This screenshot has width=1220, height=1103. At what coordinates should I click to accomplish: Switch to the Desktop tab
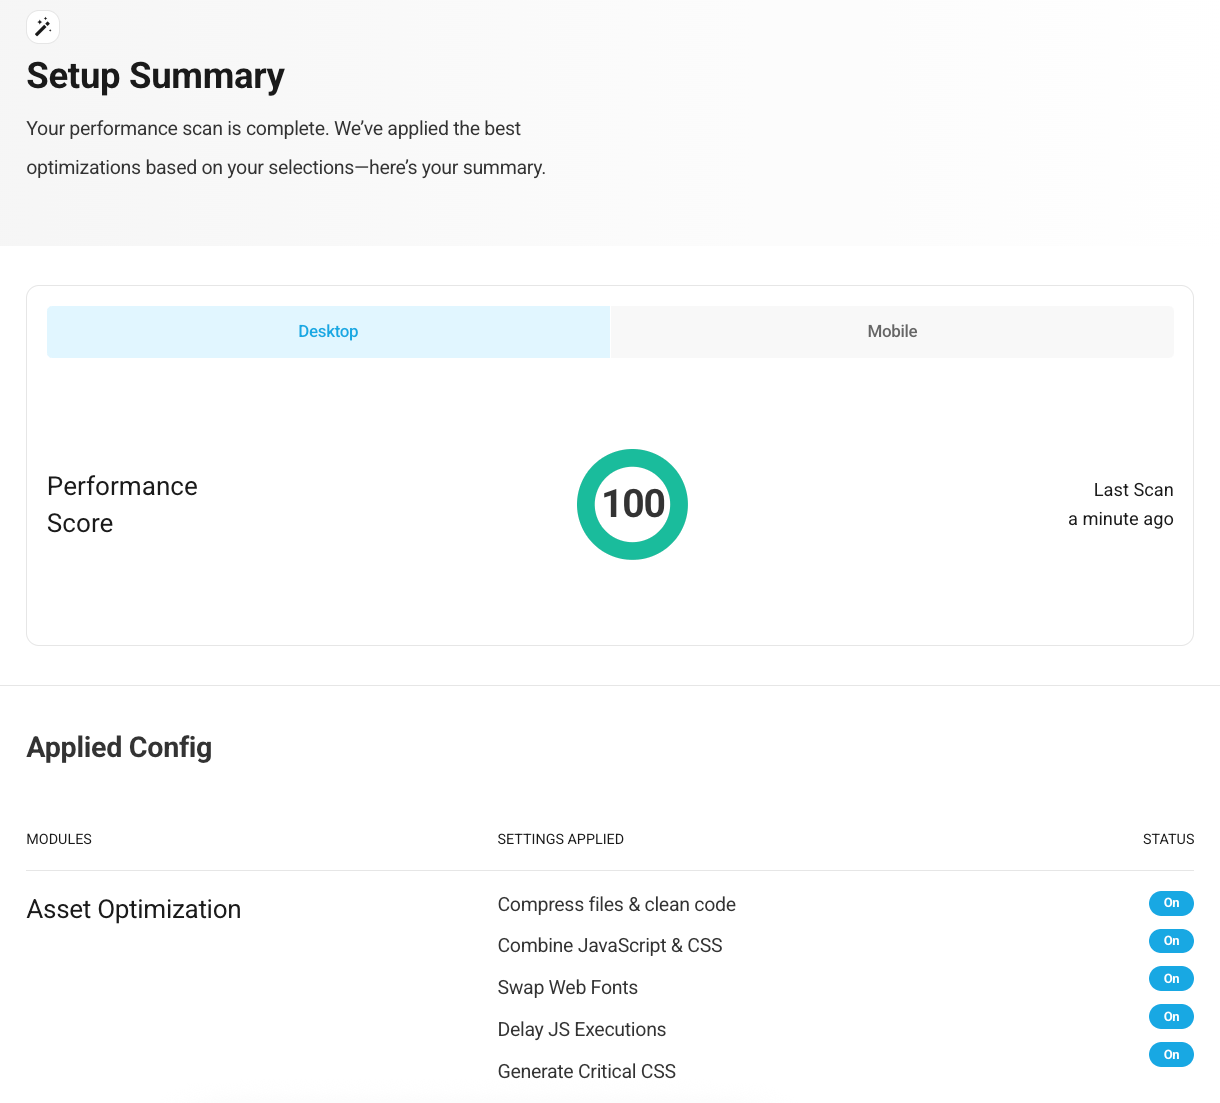[x=328, y=332]
